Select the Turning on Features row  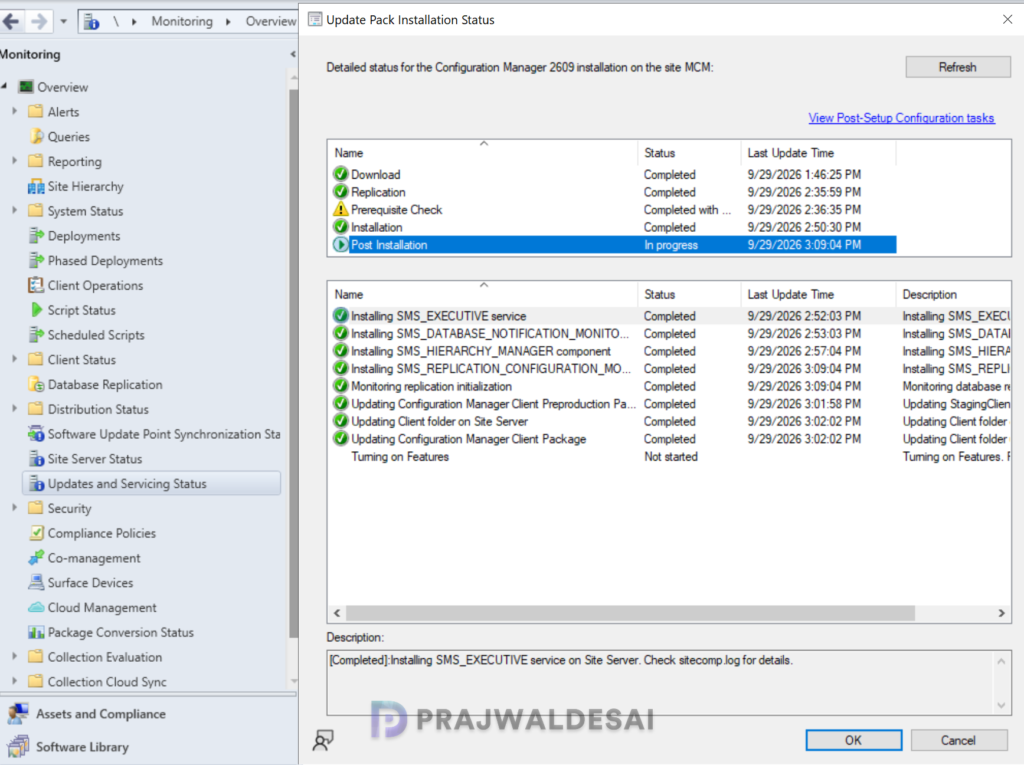(670, 457)
